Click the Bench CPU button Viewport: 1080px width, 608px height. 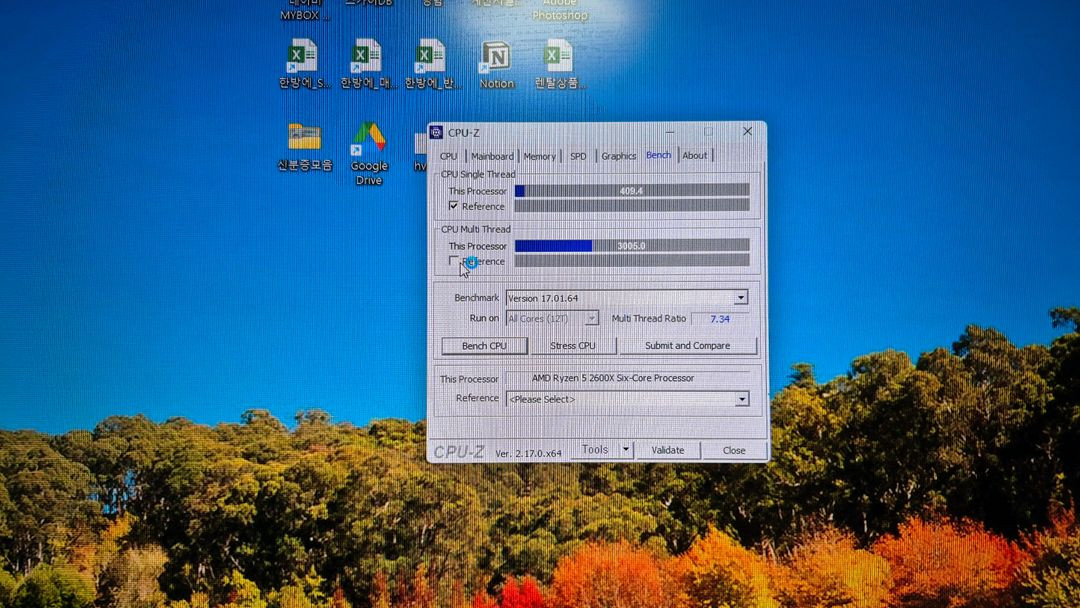pyautogui.click(x=484, y=345)
